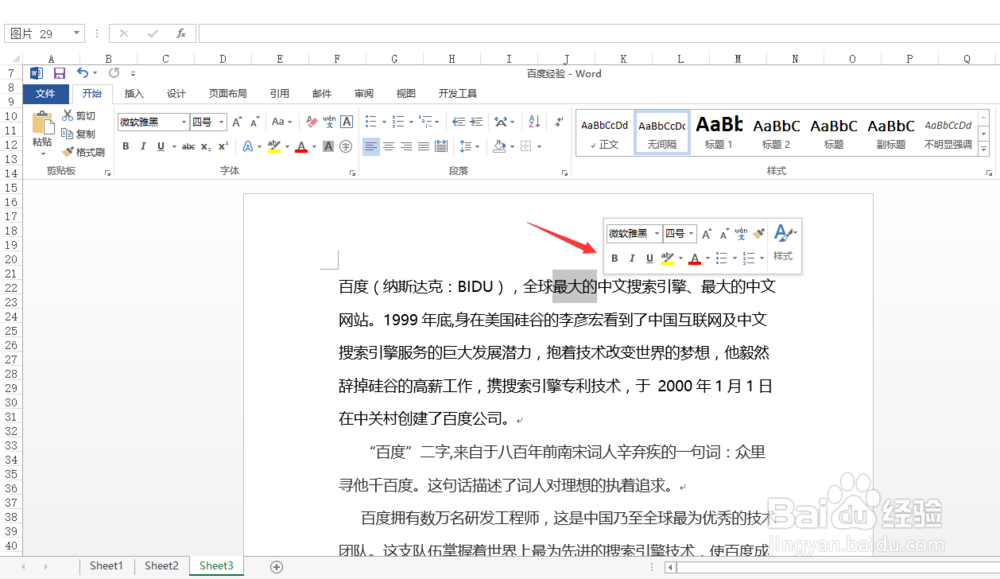Select the Sheet2 worksheet tab
Image resolution: width=1000 pixels, height=579 pixels.
[x=161, y=566]
